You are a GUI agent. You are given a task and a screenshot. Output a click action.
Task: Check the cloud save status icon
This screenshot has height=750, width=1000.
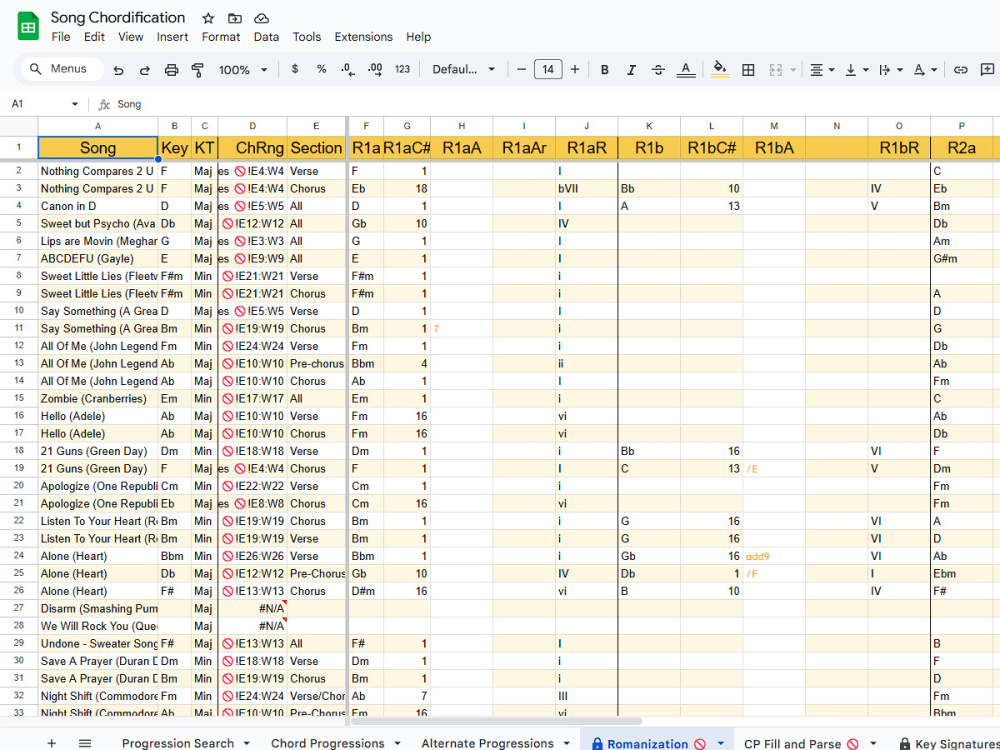click(261, 18)
